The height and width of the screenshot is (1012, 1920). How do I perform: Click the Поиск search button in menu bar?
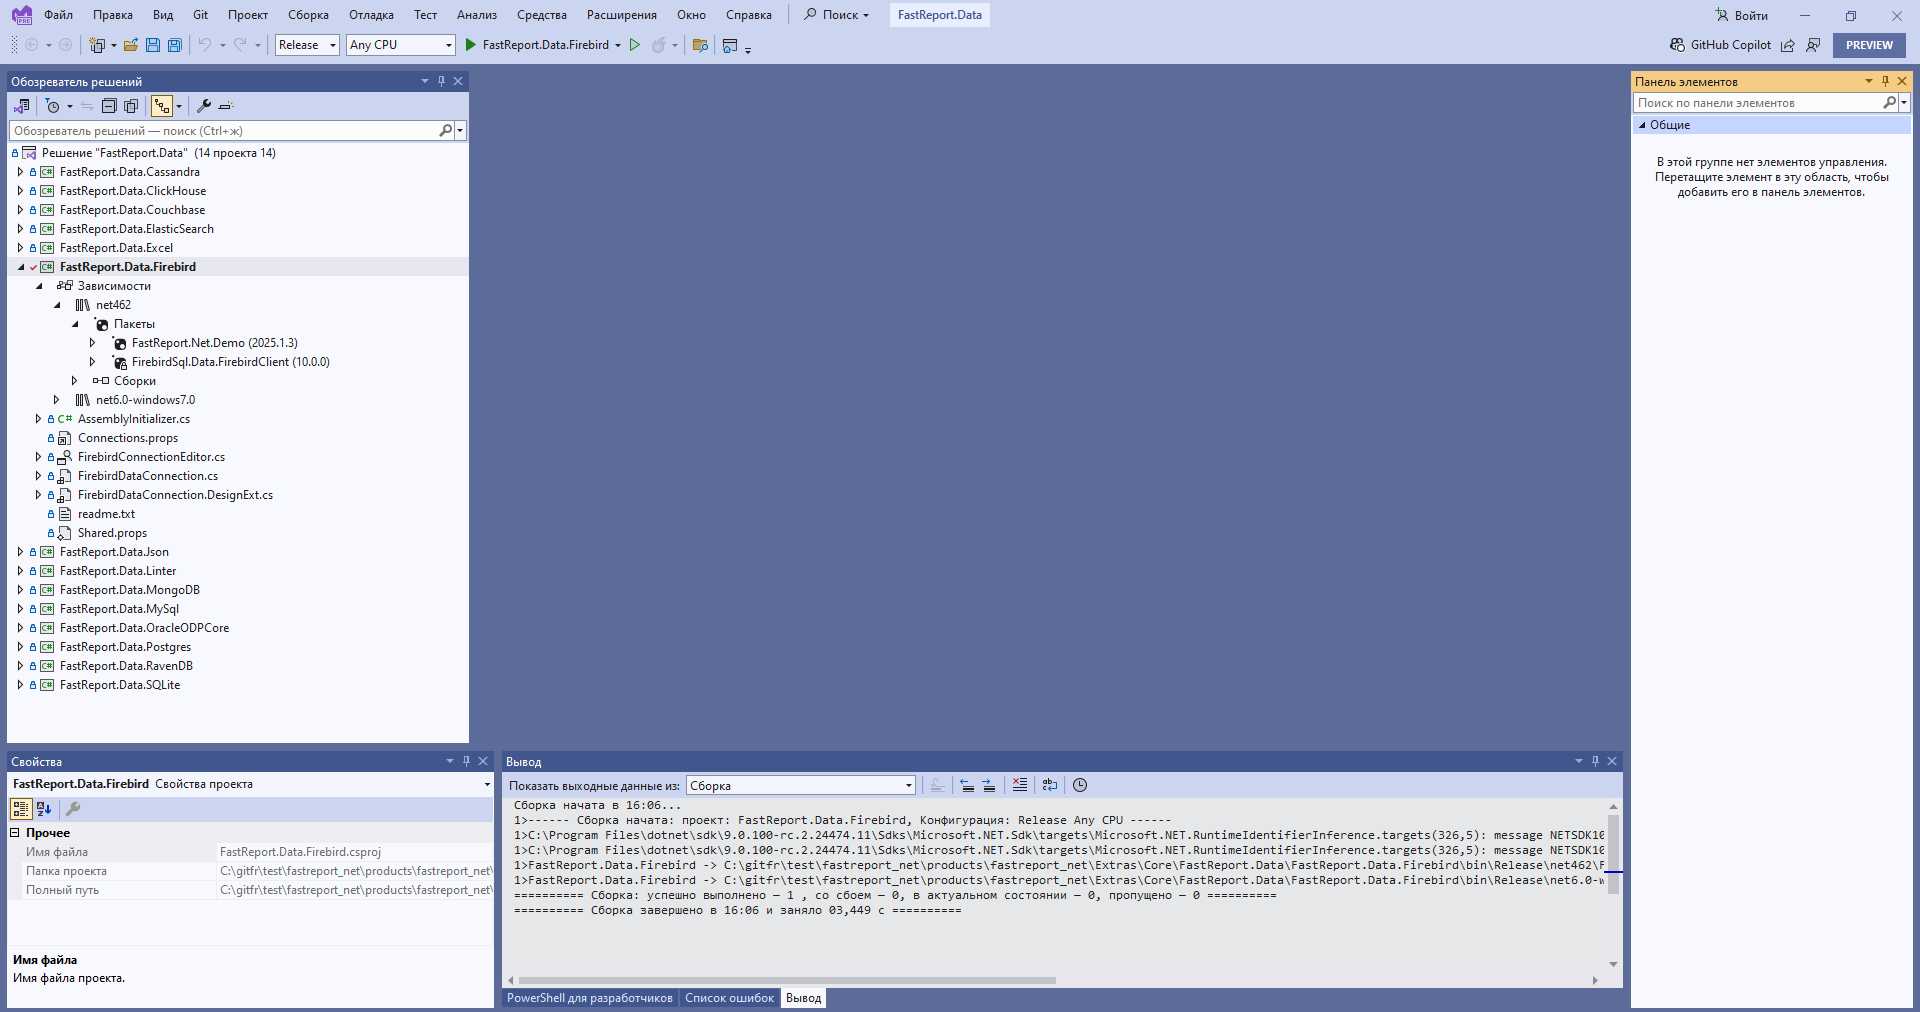[x=837, y=15]
